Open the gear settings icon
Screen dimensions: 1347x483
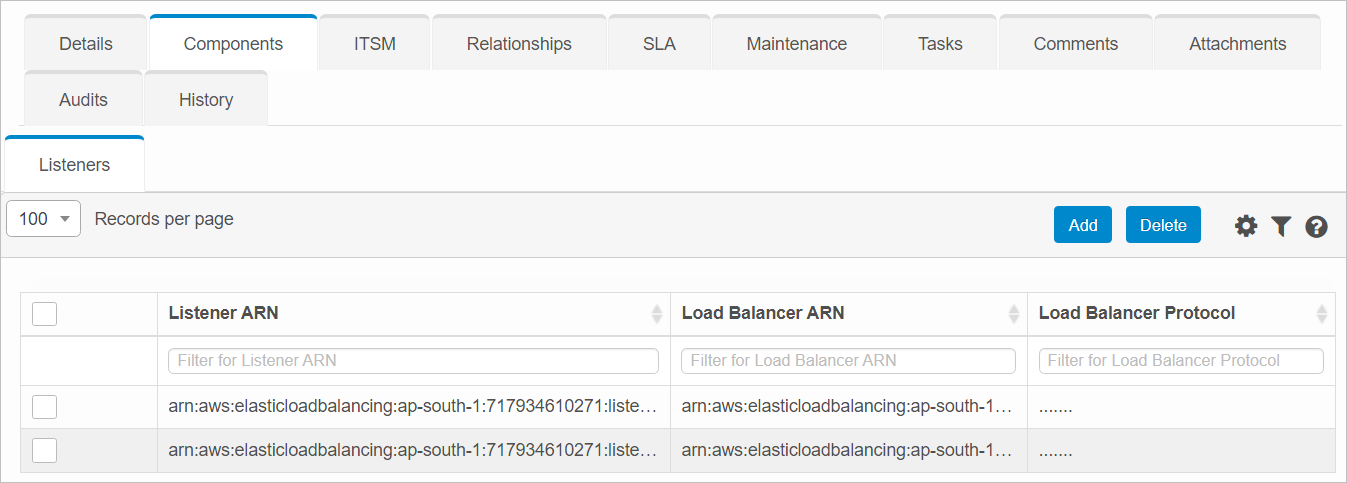tap(1245, 226)
